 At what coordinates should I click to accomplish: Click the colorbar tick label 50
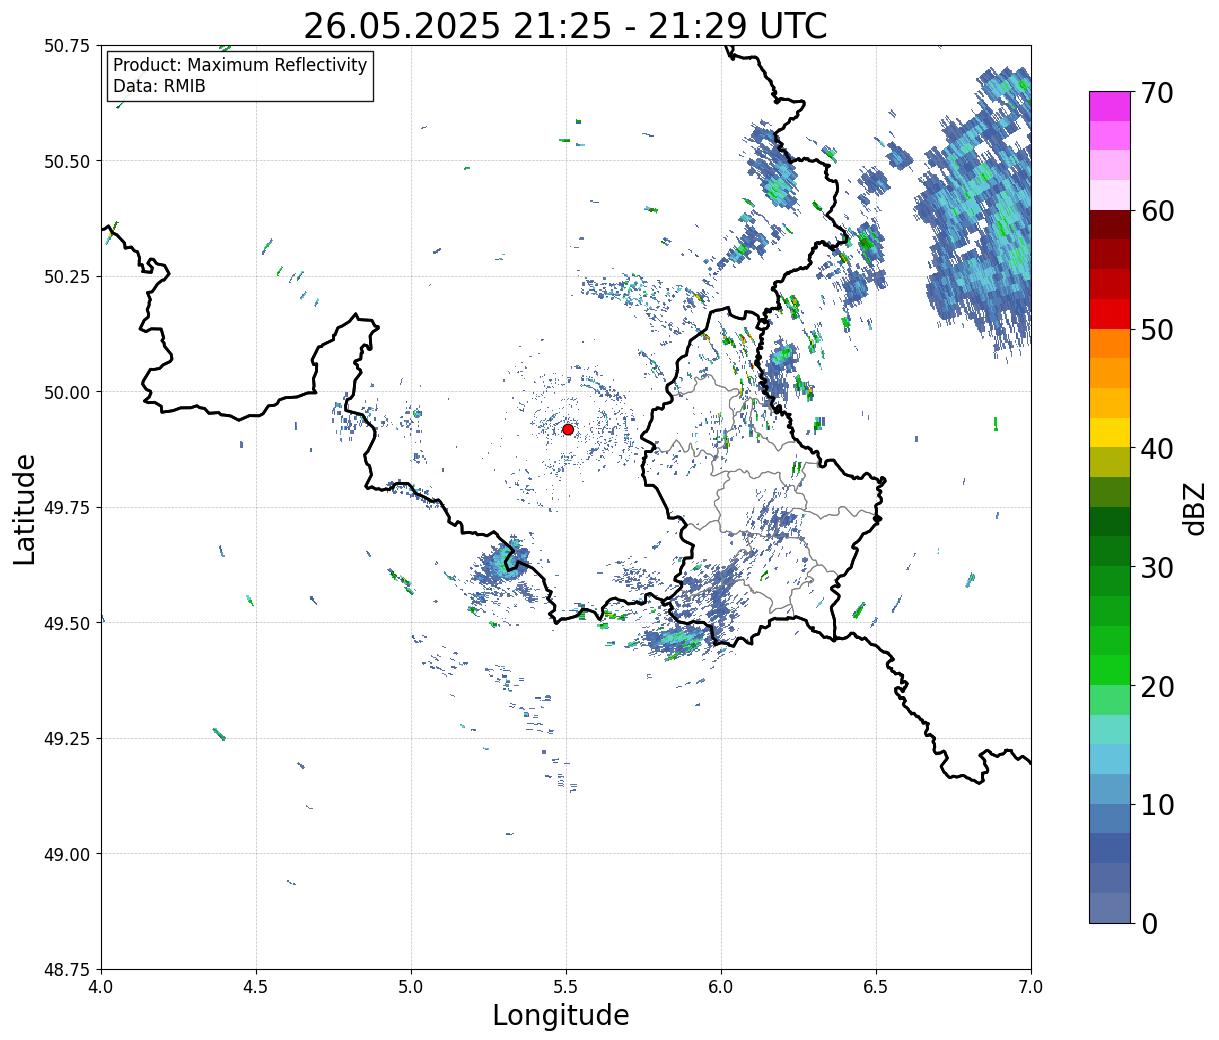coord(1156,330)
